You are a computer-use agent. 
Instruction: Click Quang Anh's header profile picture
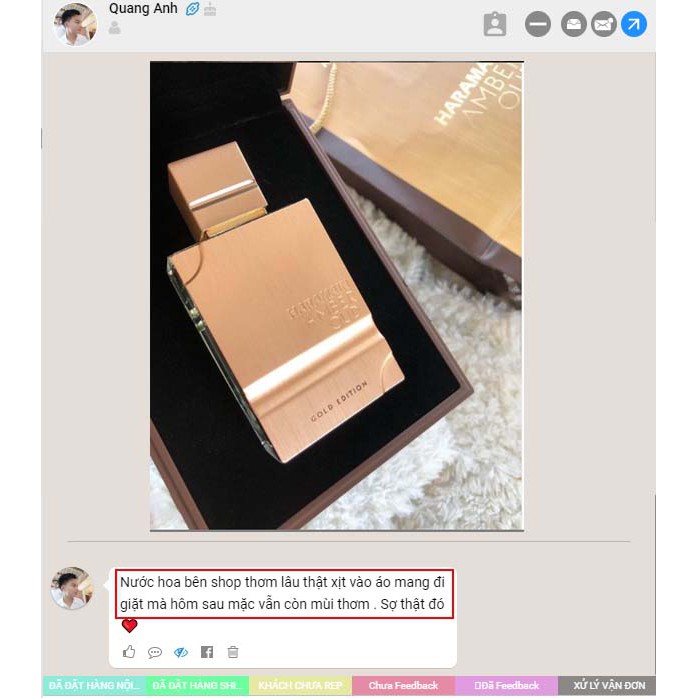pos(75,24)
